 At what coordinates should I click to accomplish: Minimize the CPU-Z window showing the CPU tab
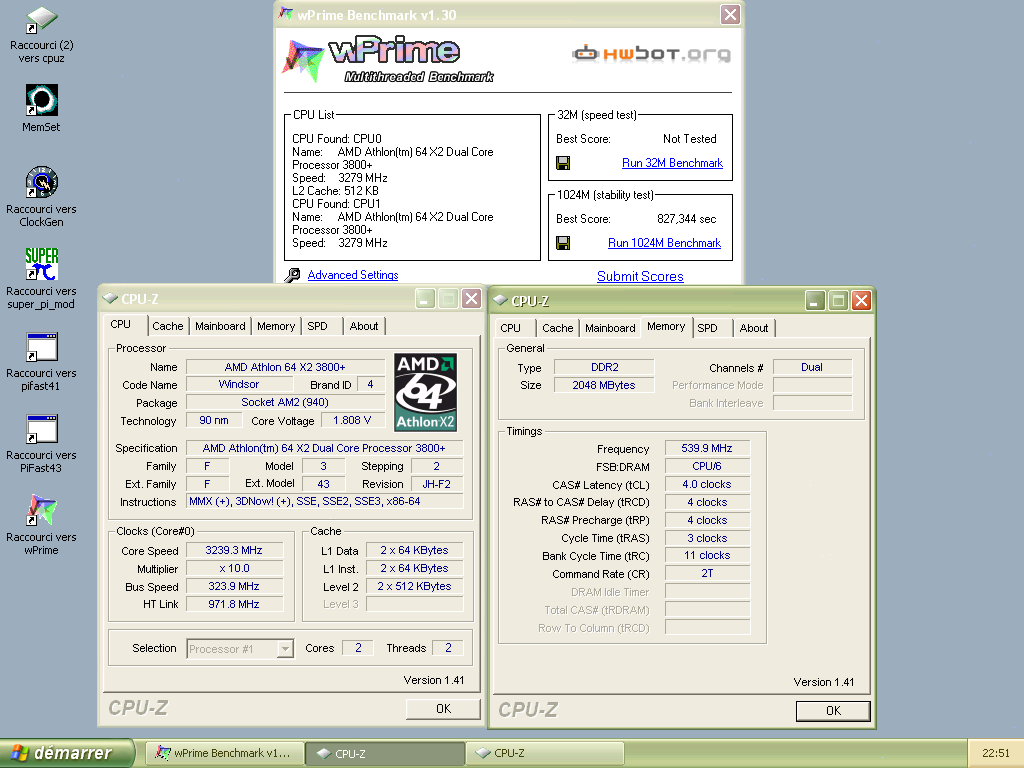425,298
